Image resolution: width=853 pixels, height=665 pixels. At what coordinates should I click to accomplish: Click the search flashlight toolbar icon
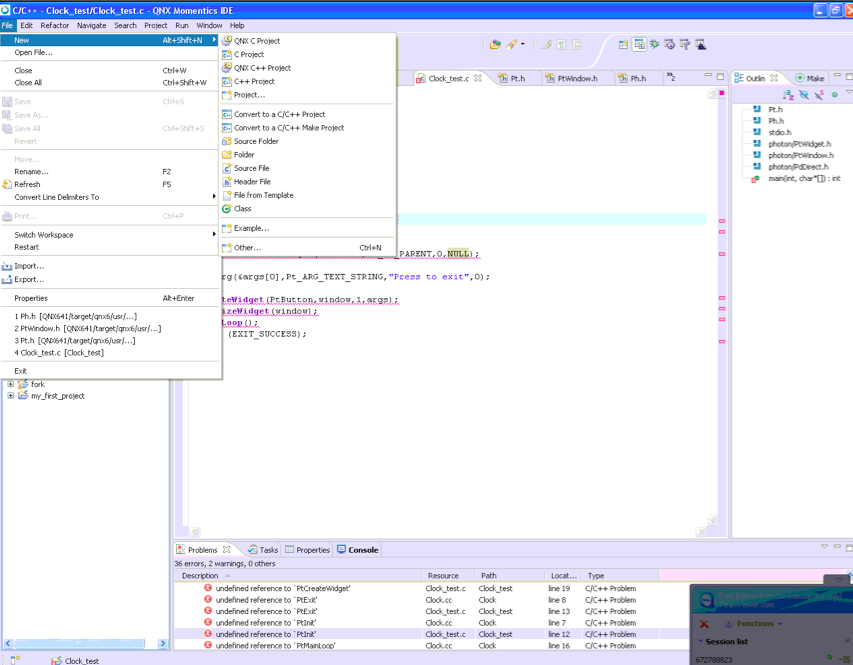(513, 45)
